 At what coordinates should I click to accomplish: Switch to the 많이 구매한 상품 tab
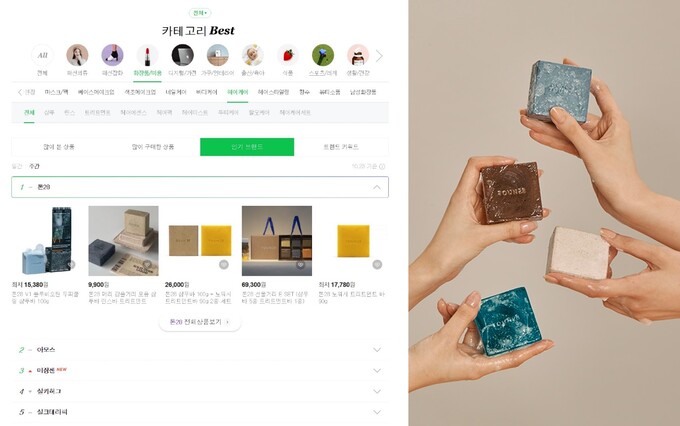pyautogui.click(x=153, y=147)
